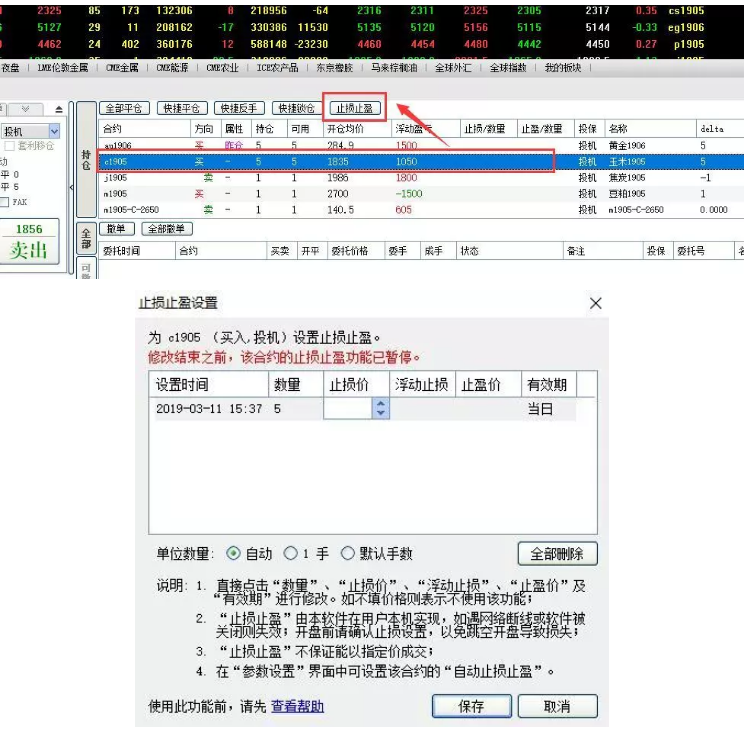Click 保存 to save stop settings
The height and width of the screenshot is (741, 745).
471,706
